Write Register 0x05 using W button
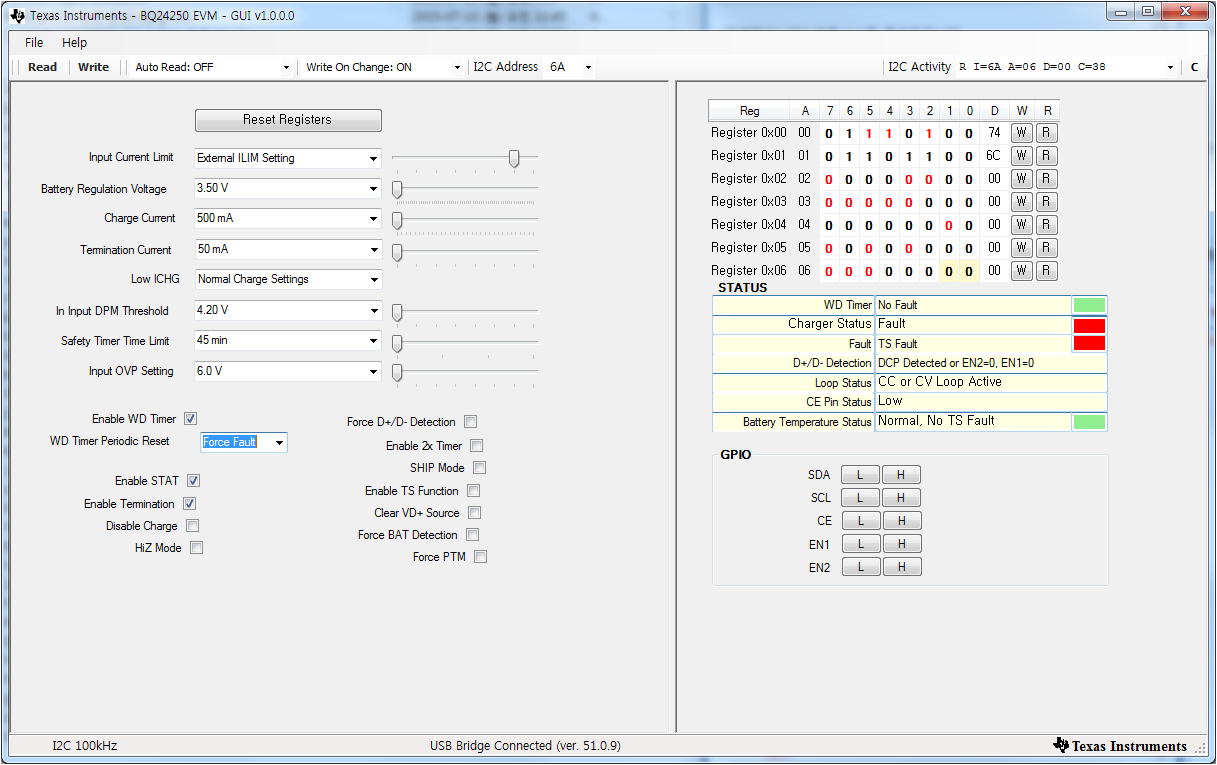Image resolution: width=1217 pixels, height=765 pixels. tap(1021, 248)
